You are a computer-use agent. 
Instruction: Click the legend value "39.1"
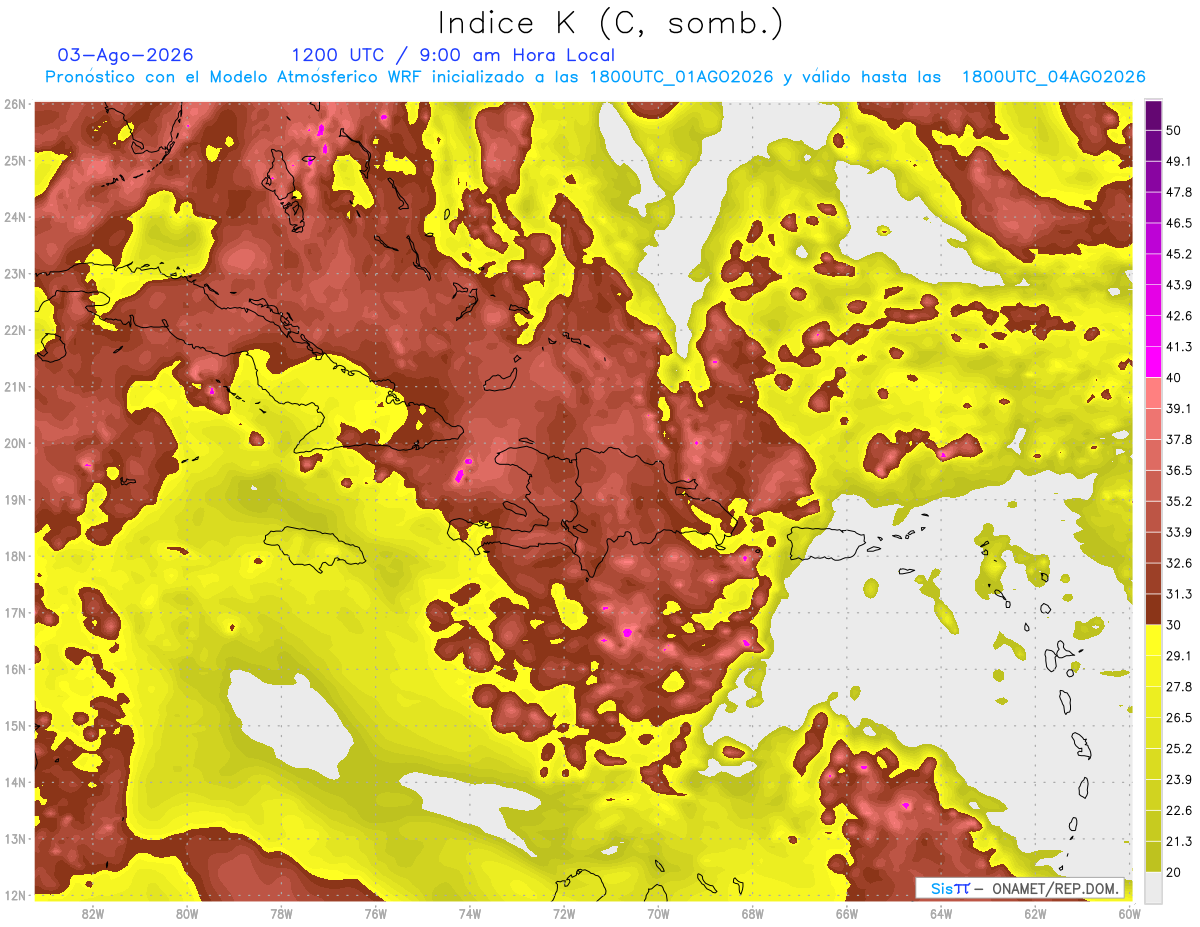click(1178, 408)
